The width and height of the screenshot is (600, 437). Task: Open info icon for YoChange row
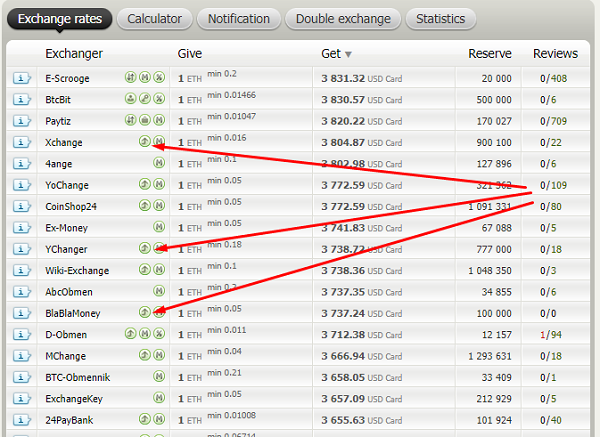tap(21, 185)
